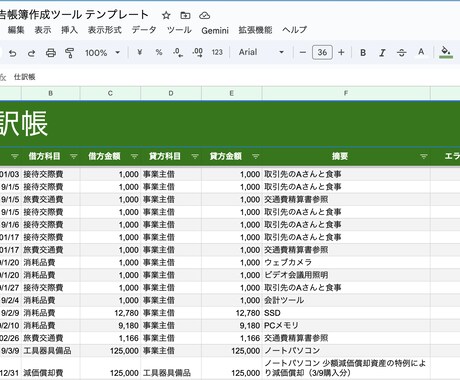
Task: Select cell with 会計ツール
Action: [346, 300]
